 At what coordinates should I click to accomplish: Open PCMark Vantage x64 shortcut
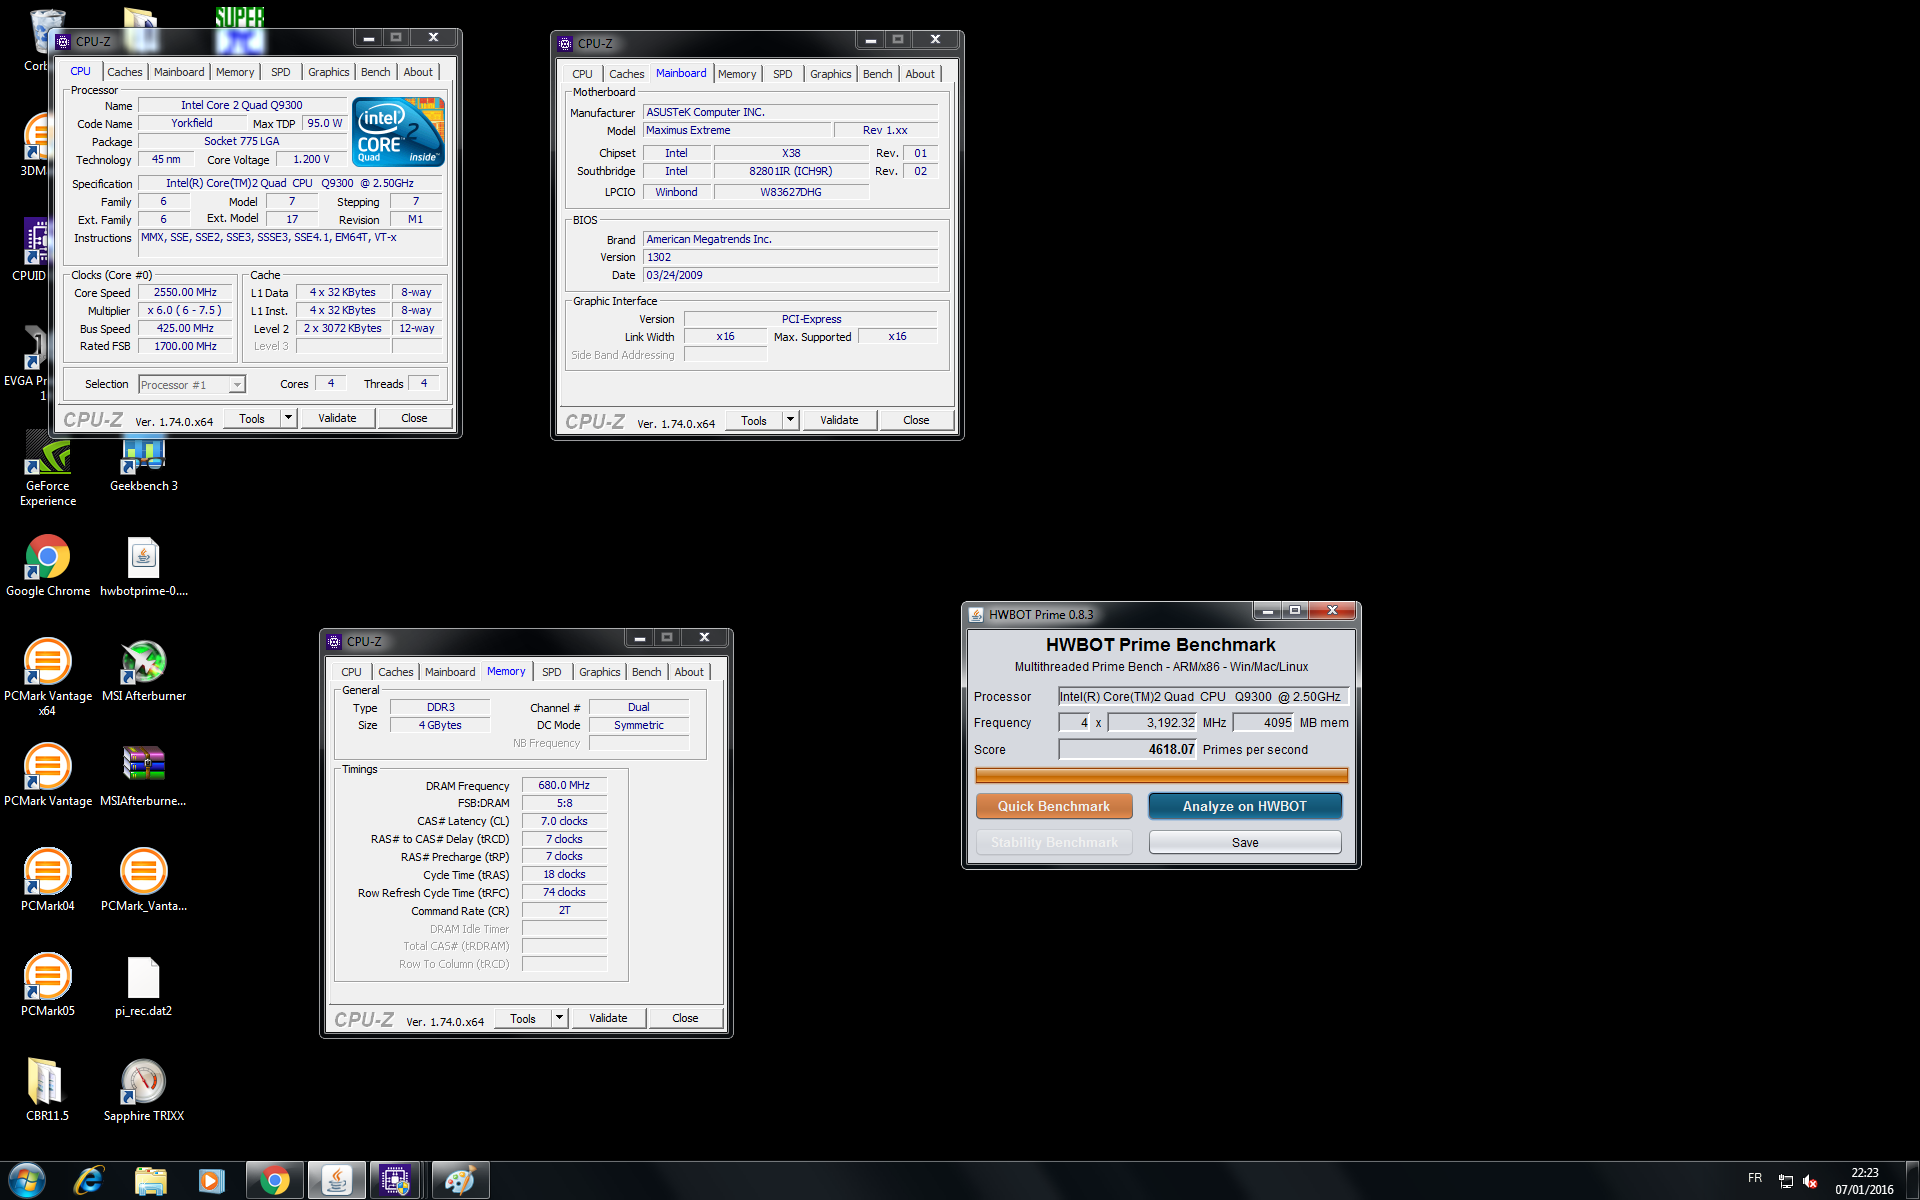point(48,677)
